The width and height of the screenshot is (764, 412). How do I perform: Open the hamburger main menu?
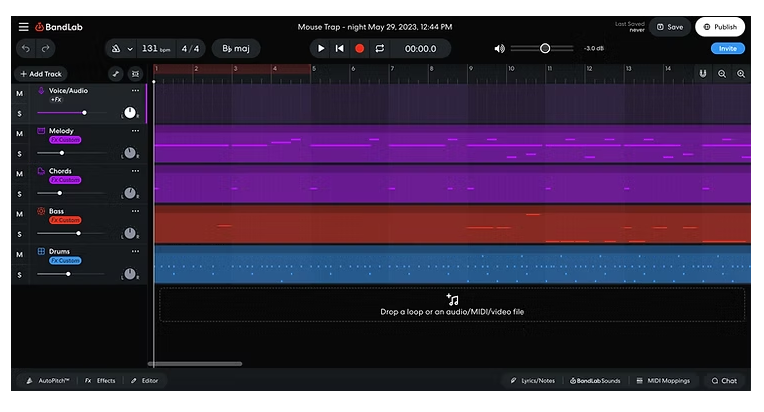pyautogui.click(x=23, y=27)
